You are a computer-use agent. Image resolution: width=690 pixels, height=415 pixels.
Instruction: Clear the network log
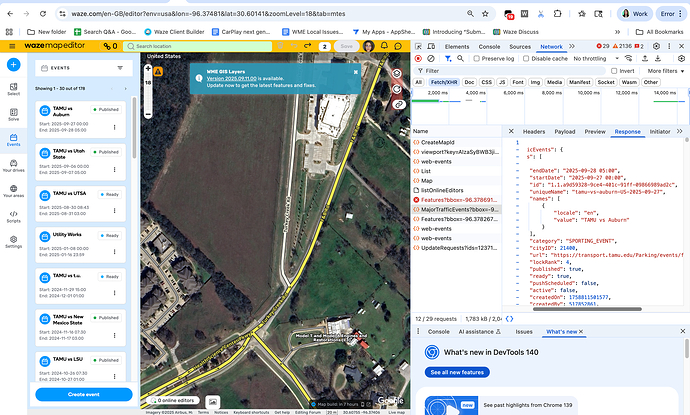[x=431, y=58]
